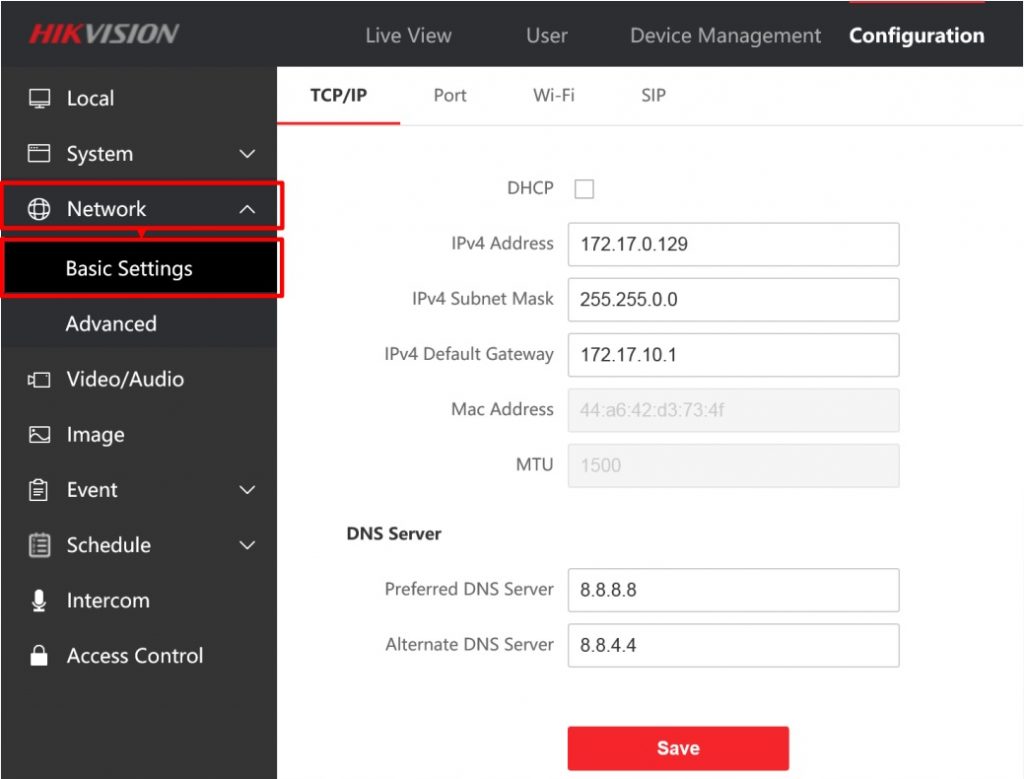Click the IPv4 Subnet Mask label
Image resolution: width=1024 pixels, height=779 pixels.
coord(483,298)
